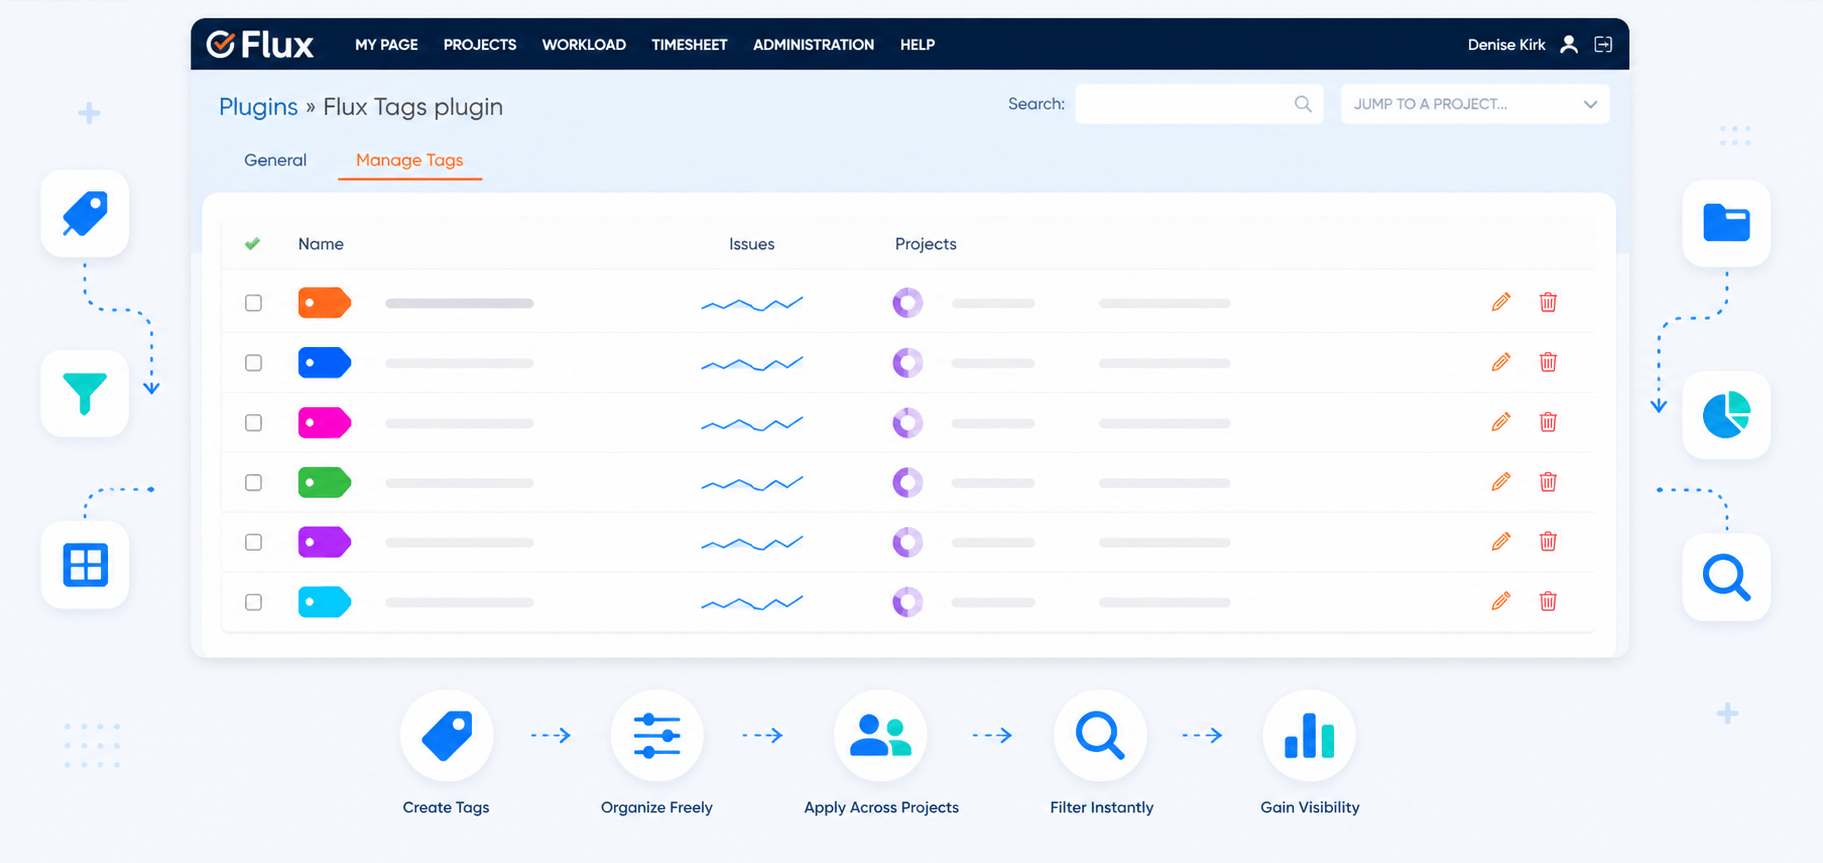Switch to the General tab
1823x863 pixels.
point(275,160)
